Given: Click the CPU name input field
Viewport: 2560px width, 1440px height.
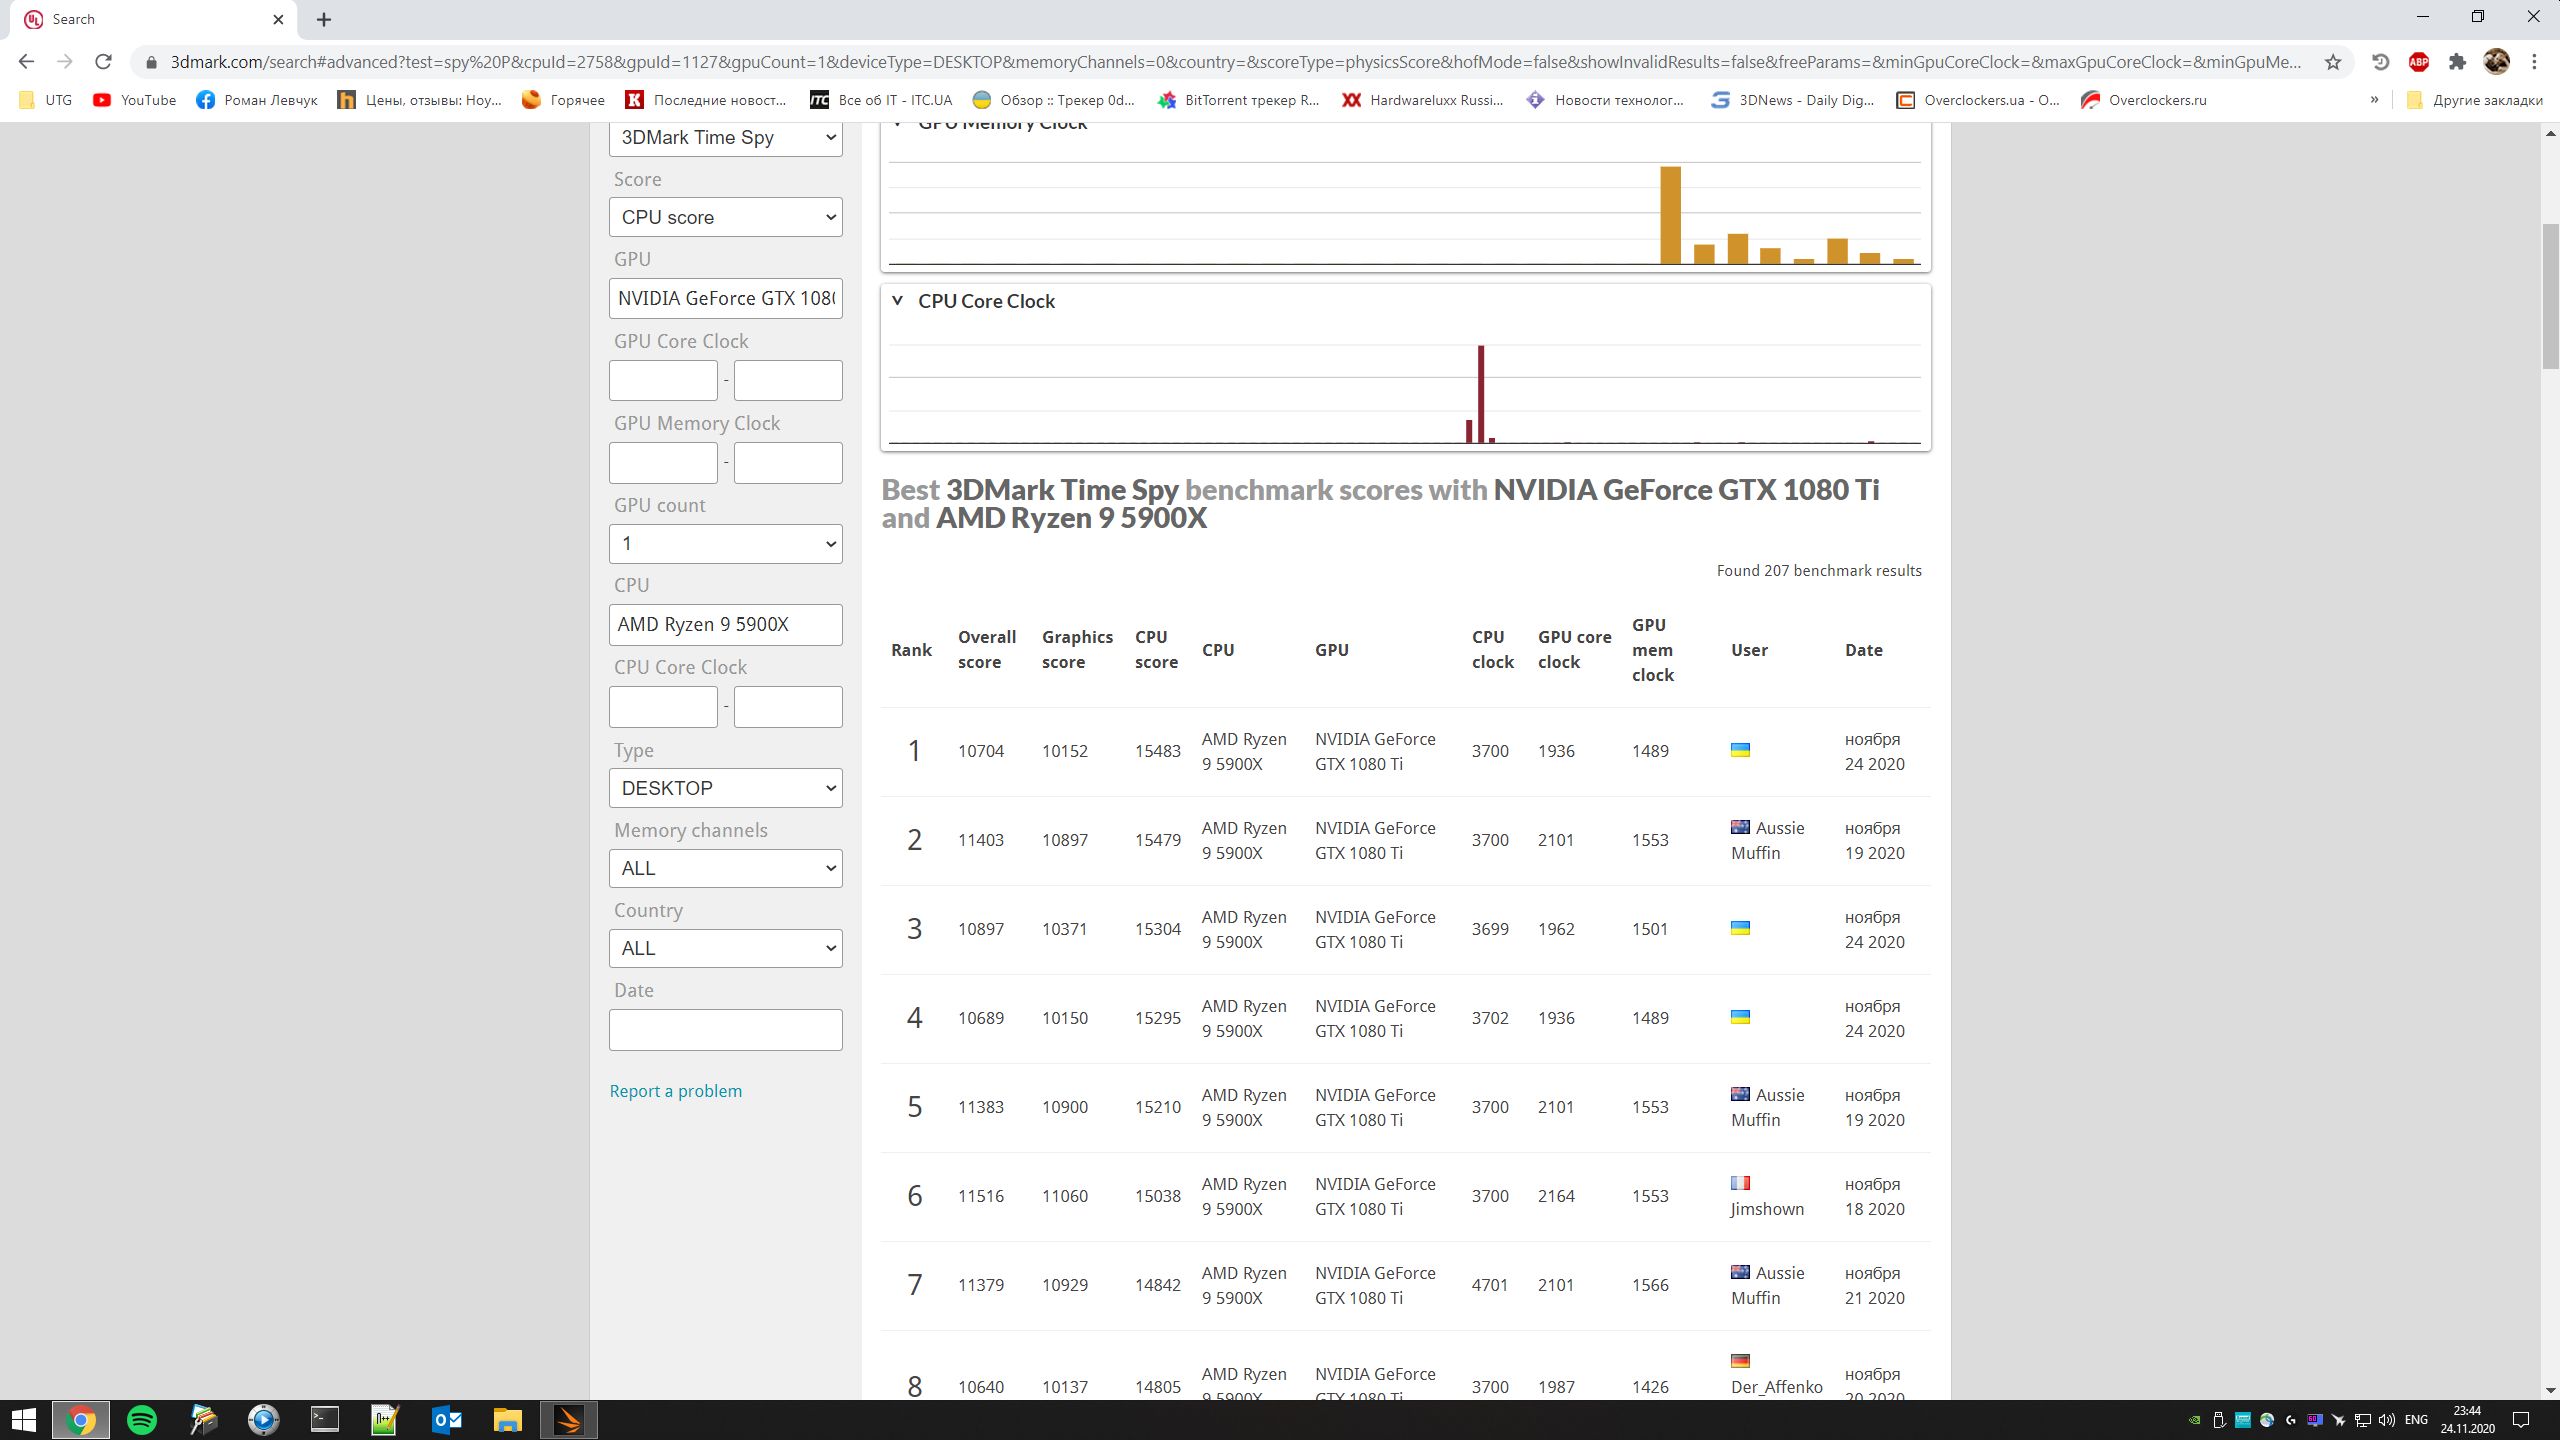Looking at the screenshot, I should (x=726, y=624).
